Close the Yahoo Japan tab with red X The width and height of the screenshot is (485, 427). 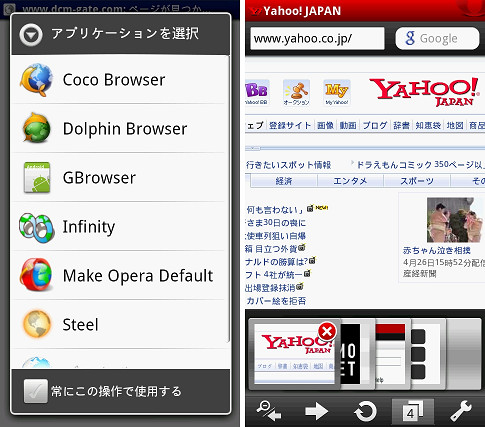coord(327,332)
